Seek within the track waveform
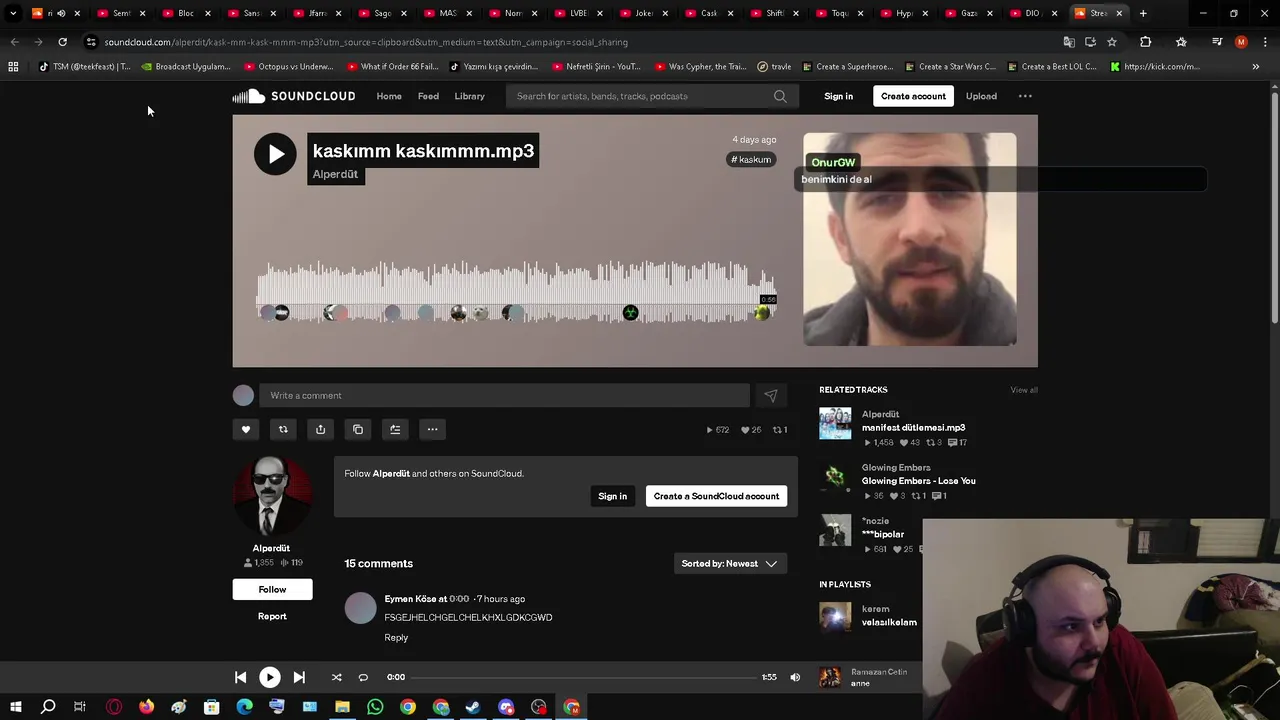1280x720 pixels. pyautogui.click(x=516, y=290)
